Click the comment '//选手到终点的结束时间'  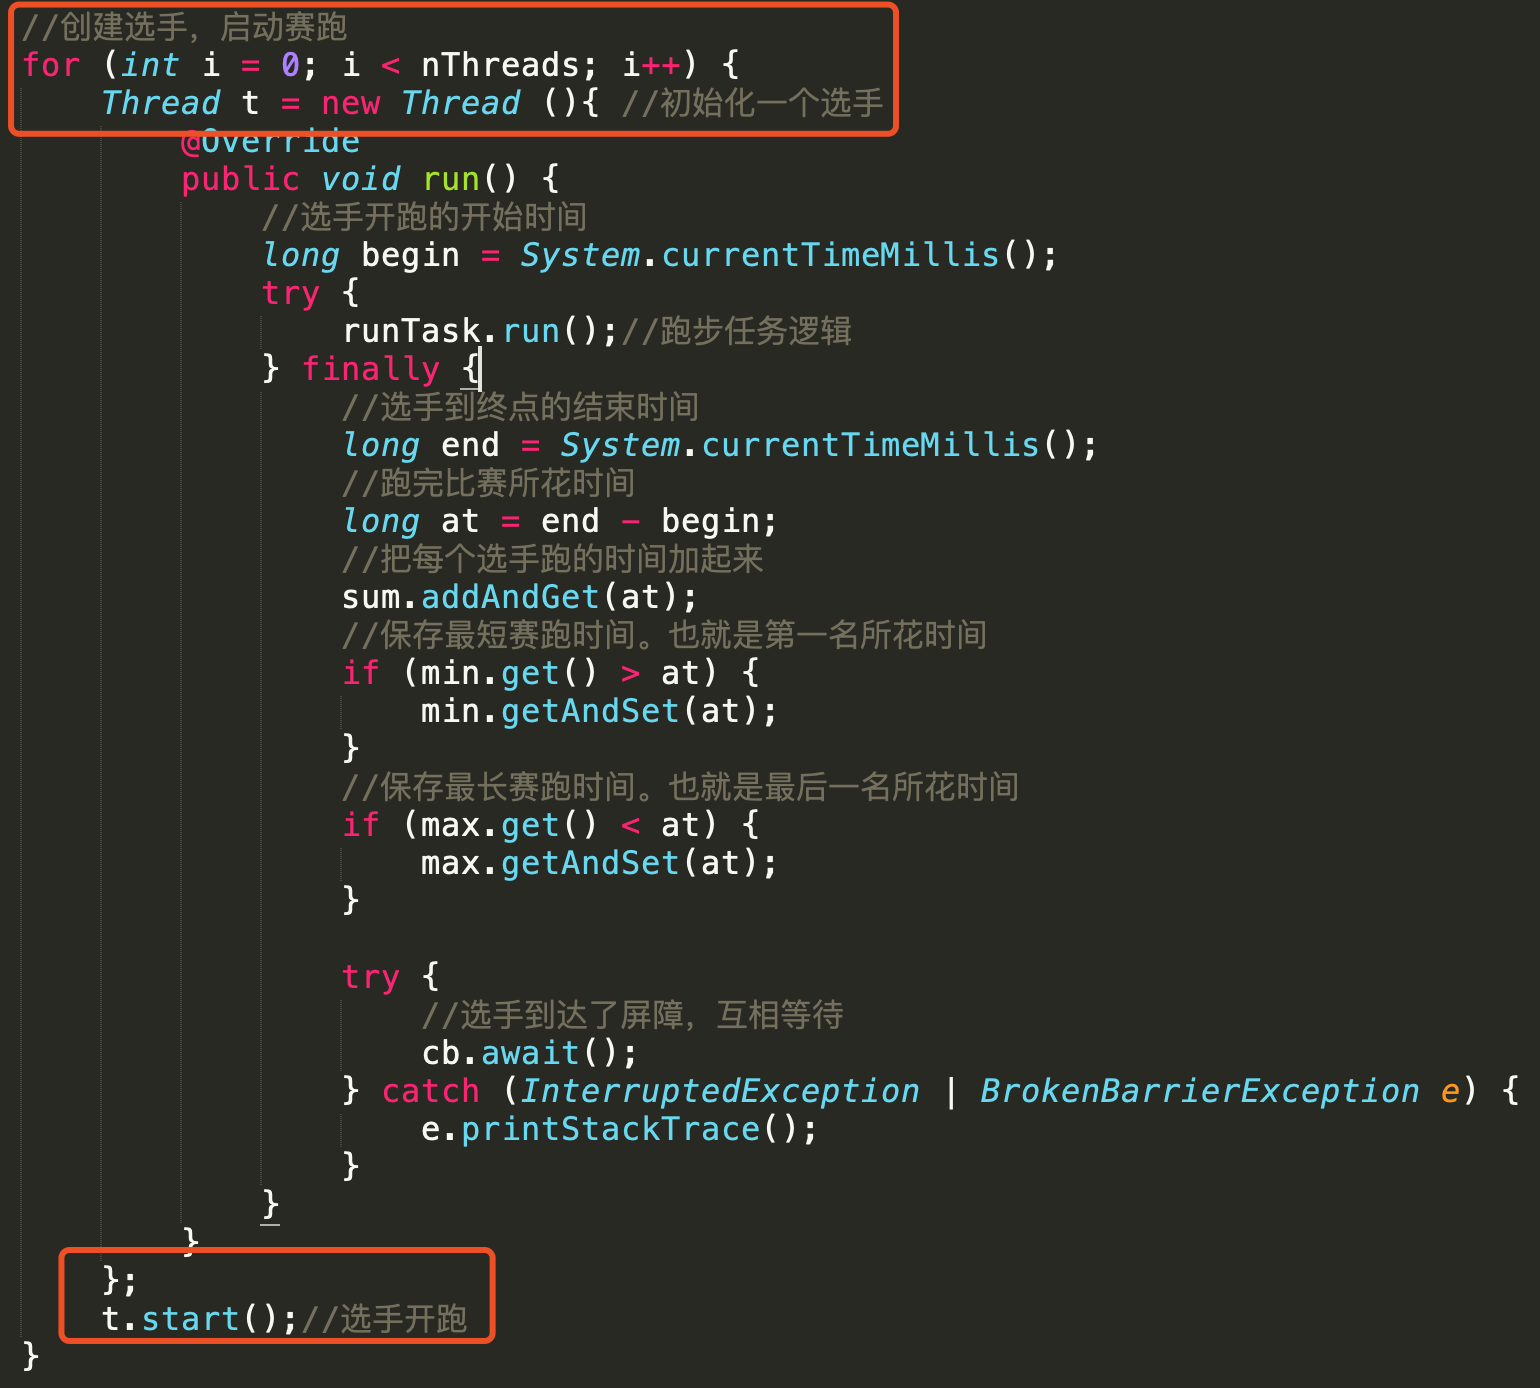(x=520, y=407)
